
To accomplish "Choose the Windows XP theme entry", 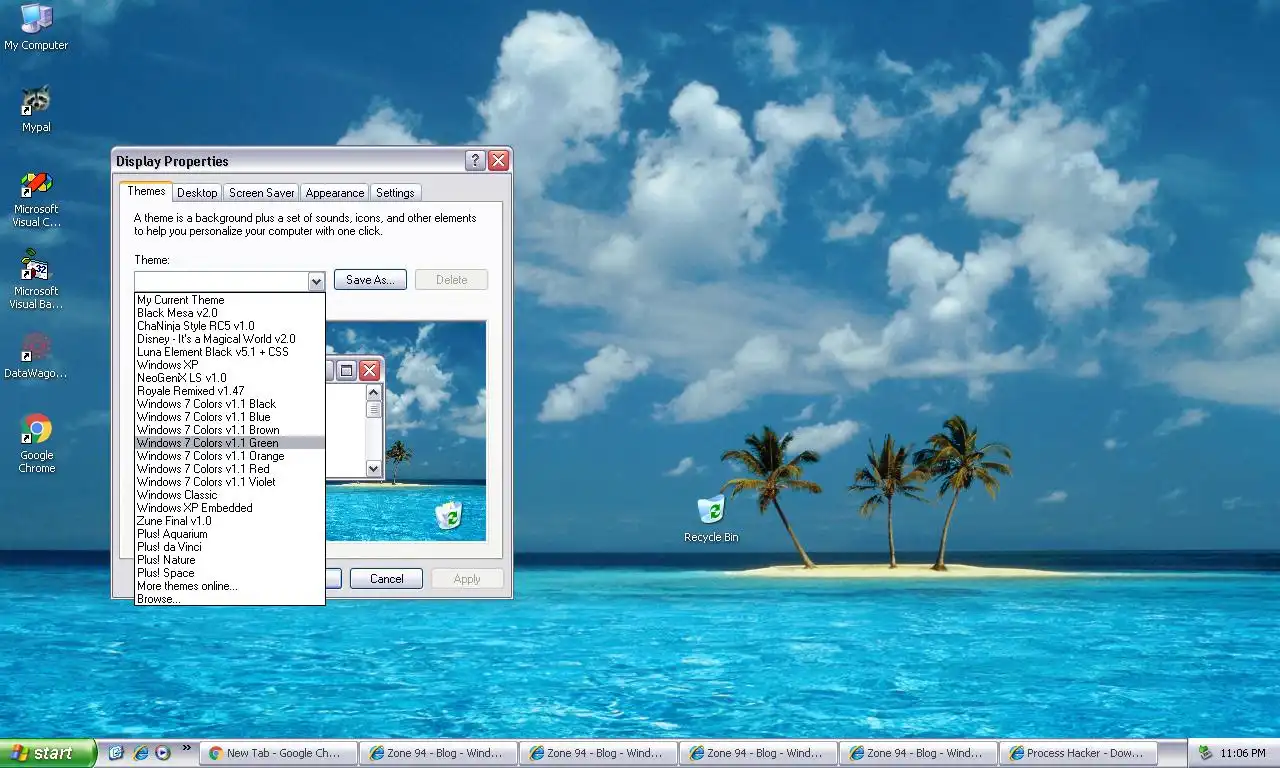I will point(230,365).
